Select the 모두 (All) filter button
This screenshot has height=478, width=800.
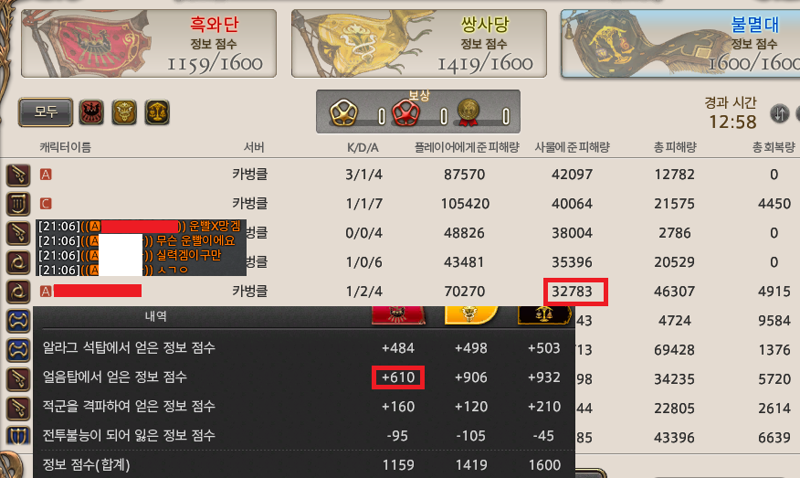pyautogui.click(x=45, y=112)
